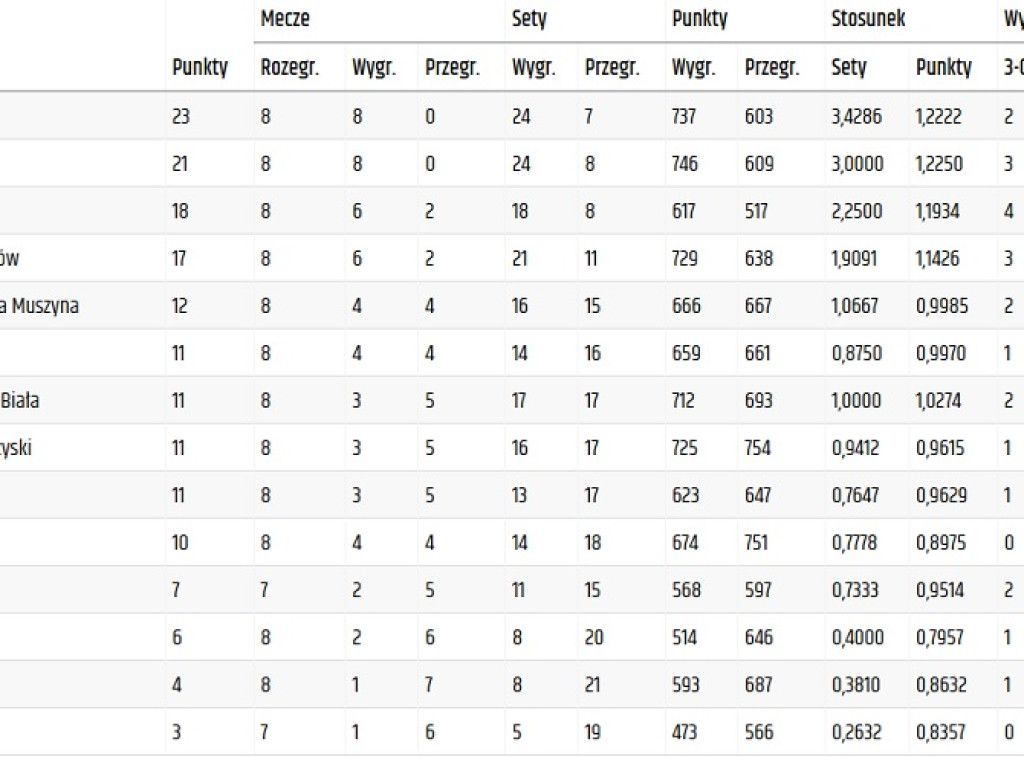Click the Wygr. header under Mecze
This screenshot has width=1024, height=768.
(x=374, y=67)
